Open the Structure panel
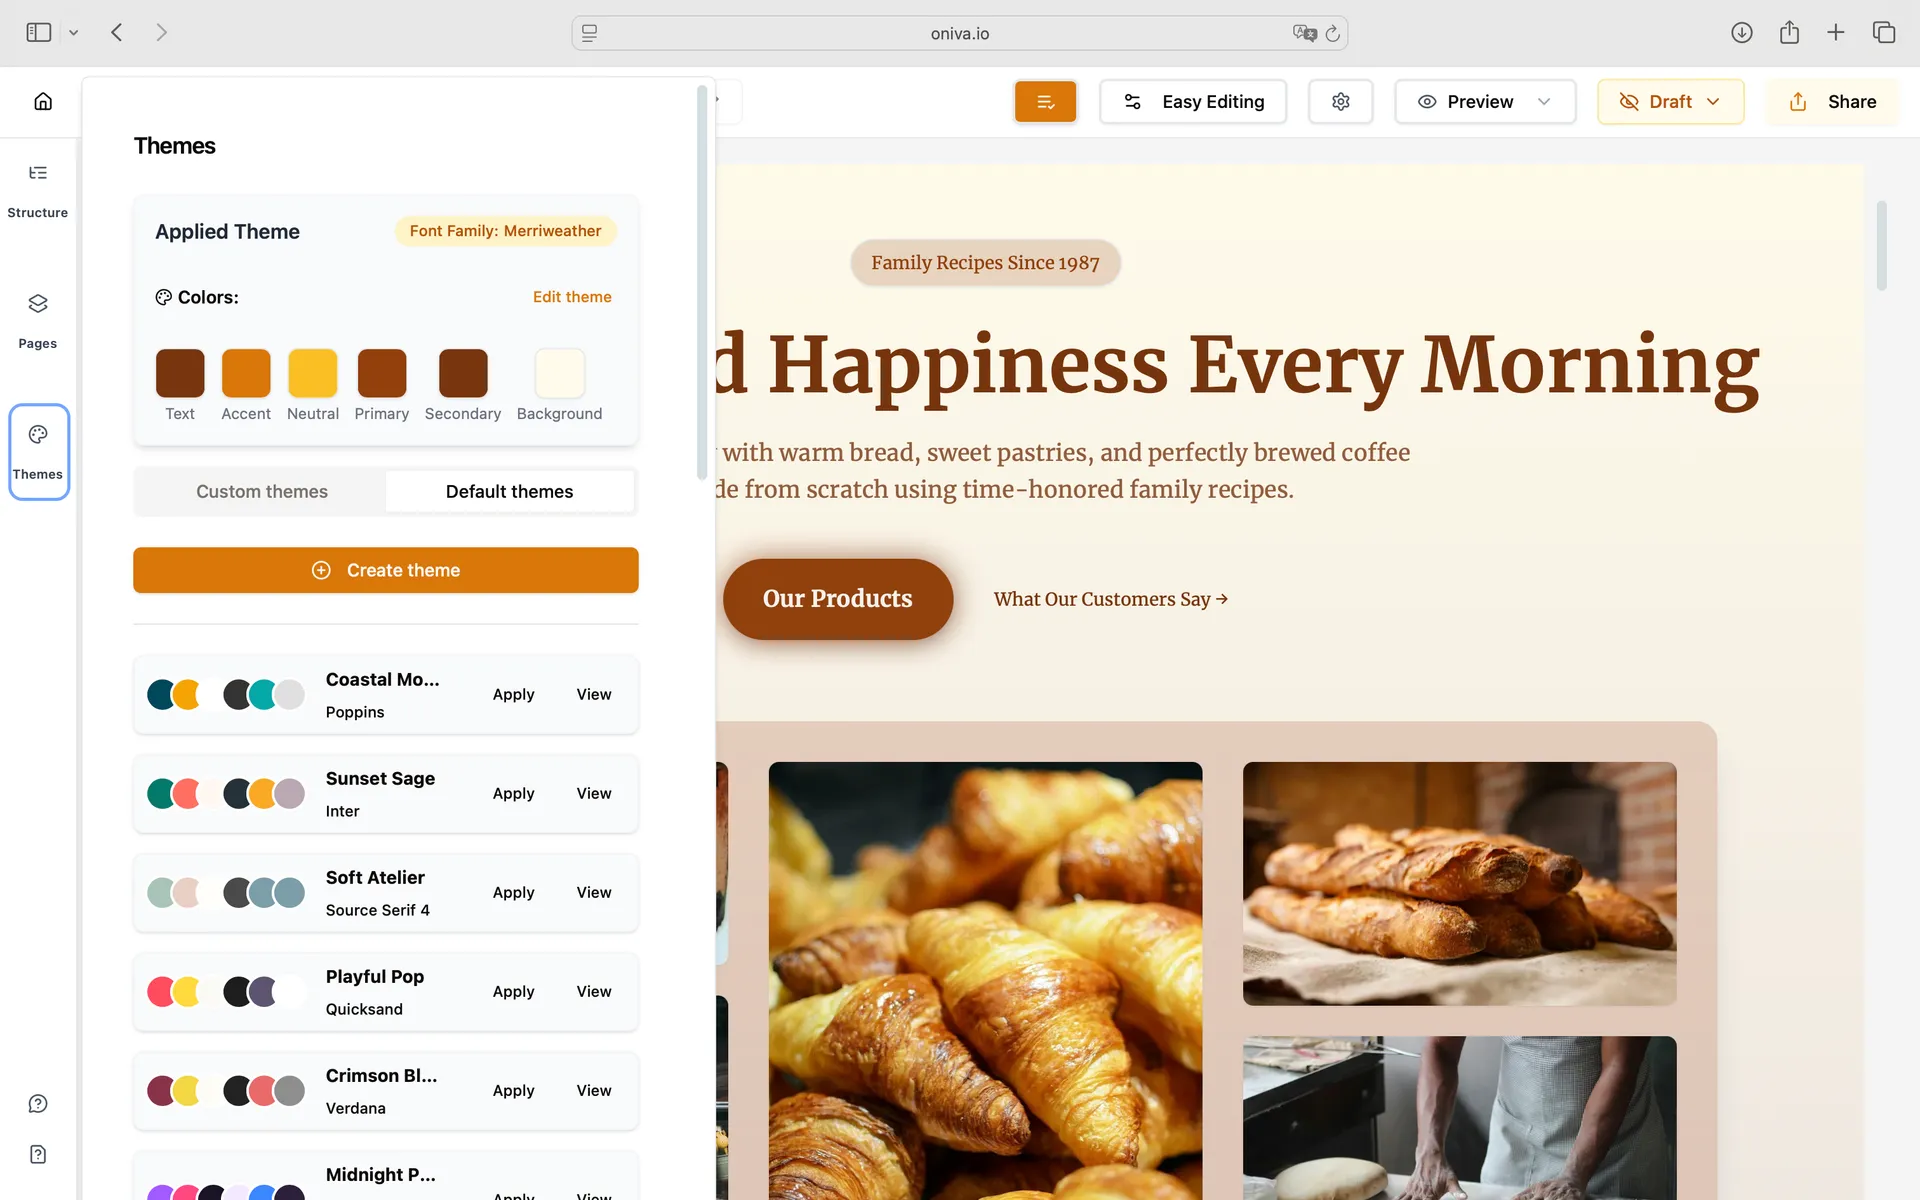1920x1200 pixels. [38, 190]
